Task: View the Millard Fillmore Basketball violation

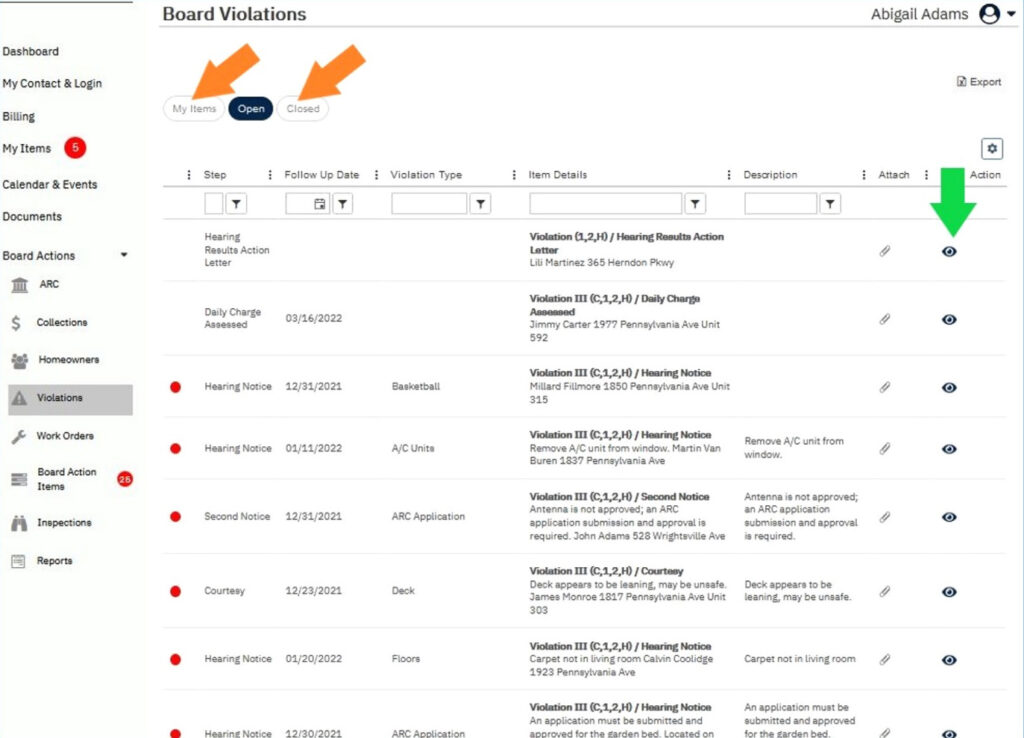Action: (x=950, y=387)
